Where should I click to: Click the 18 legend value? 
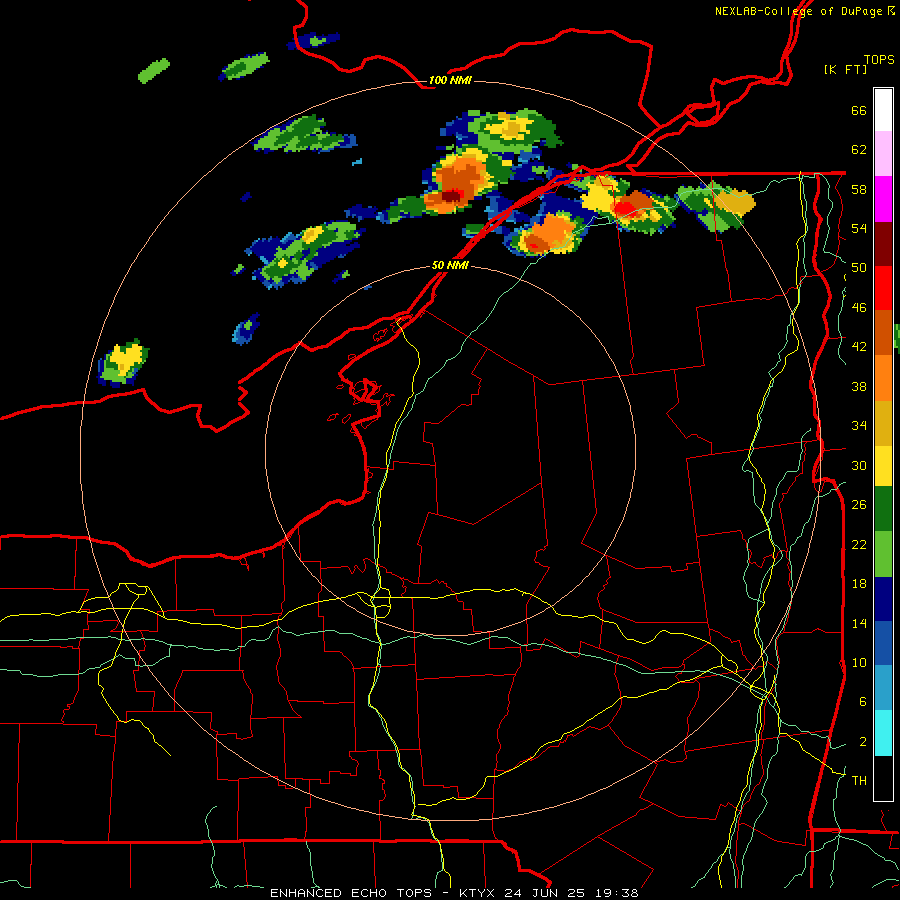[859, 584]
